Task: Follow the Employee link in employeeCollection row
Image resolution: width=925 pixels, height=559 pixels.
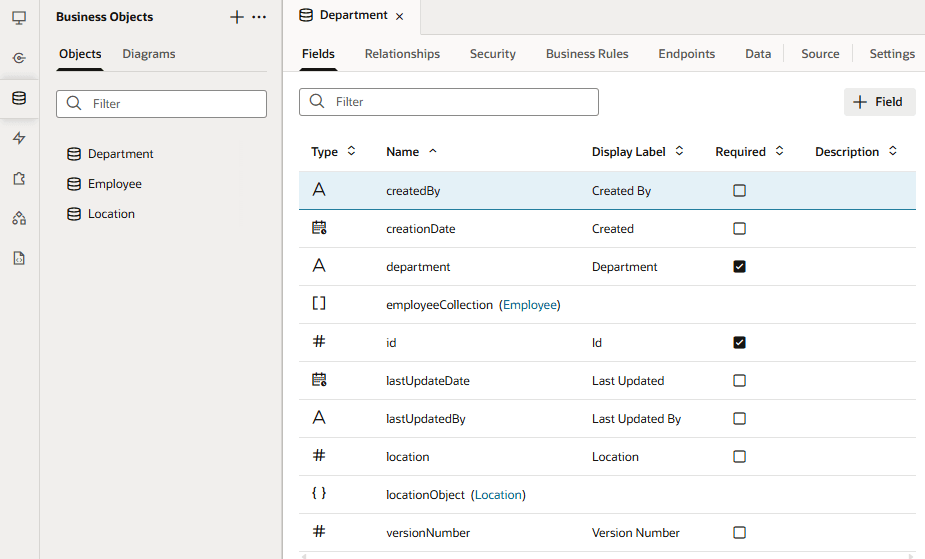Action: [530, 305]
